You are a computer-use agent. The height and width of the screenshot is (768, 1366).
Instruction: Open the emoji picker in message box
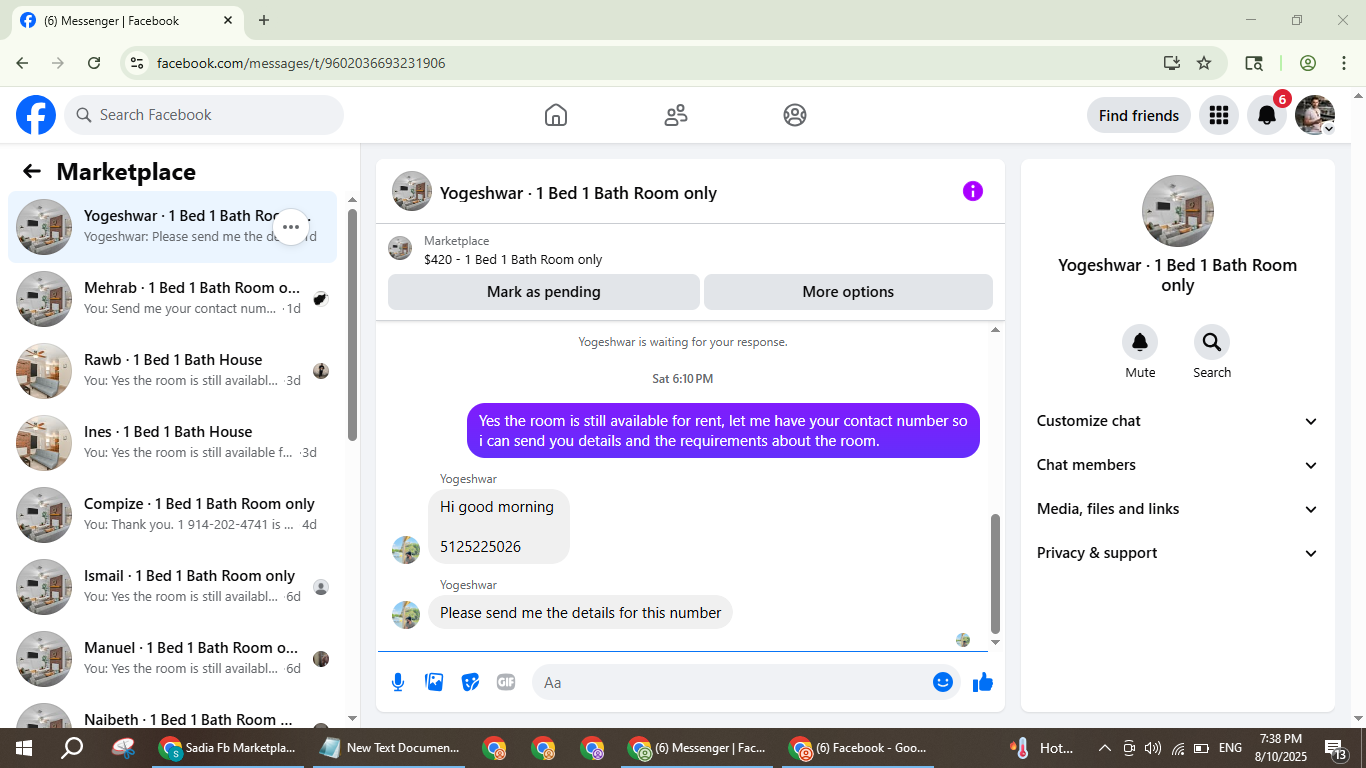tap(943, 682)
